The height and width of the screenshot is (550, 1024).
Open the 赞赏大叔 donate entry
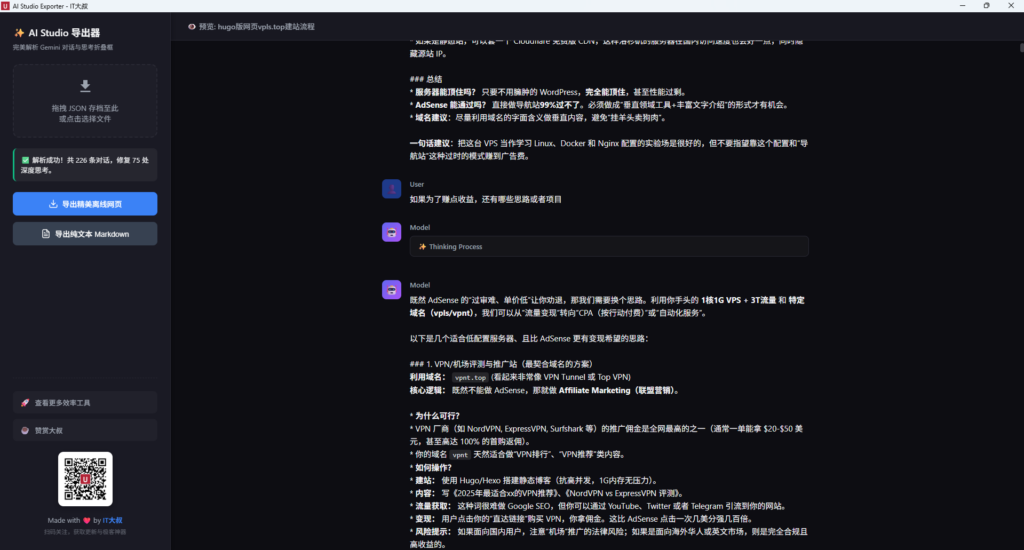point(85,430)
